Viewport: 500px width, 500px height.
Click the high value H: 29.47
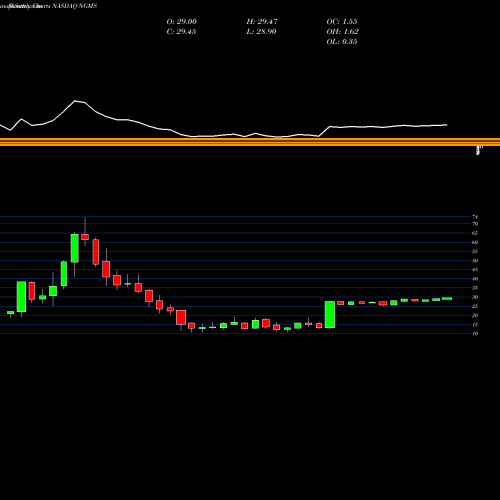tap(262, 22)
